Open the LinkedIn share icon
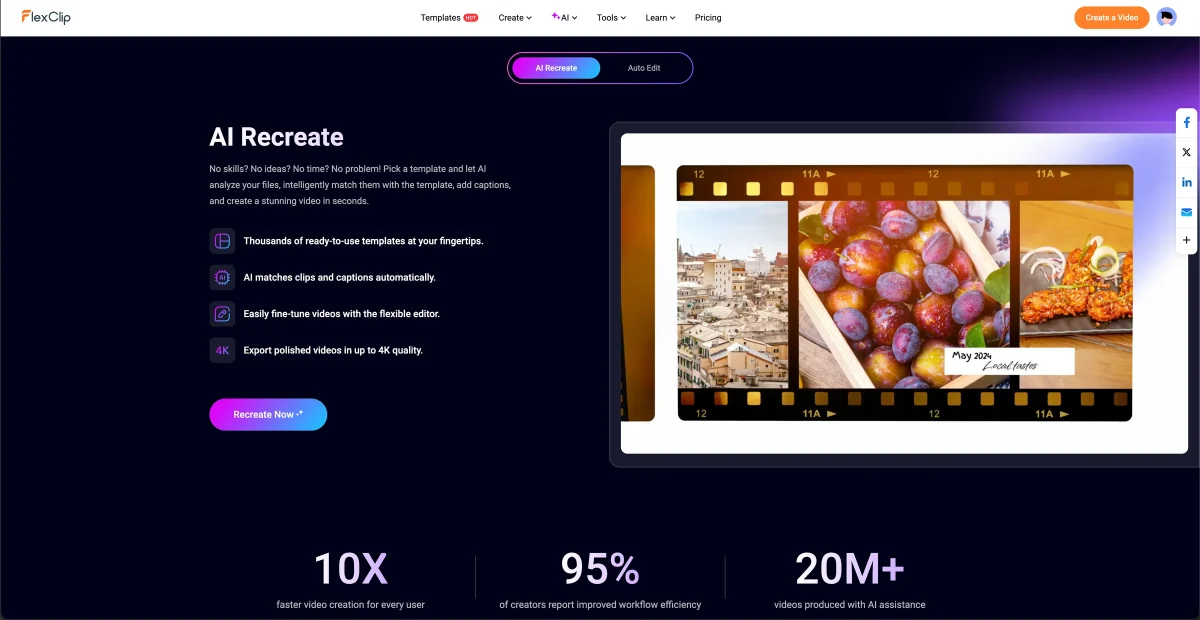The width and height of the screenshot is (1200, 620). [x=1186, y=182]
